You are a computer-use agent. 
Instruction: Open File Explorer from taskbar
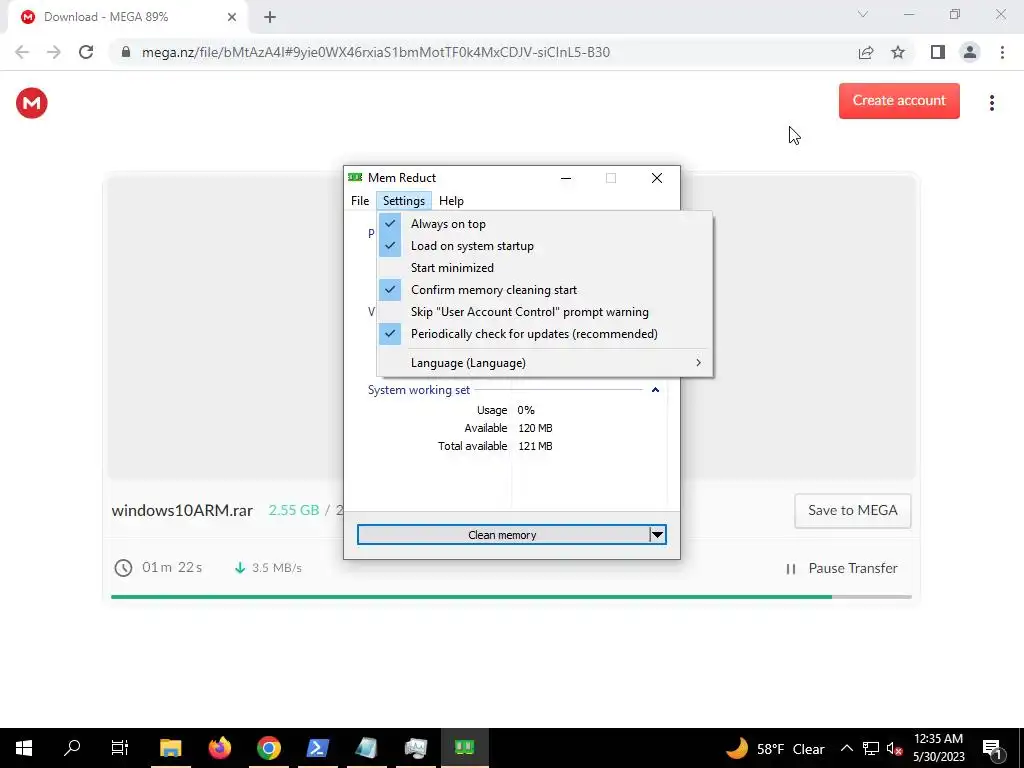[x=170, y=748]
